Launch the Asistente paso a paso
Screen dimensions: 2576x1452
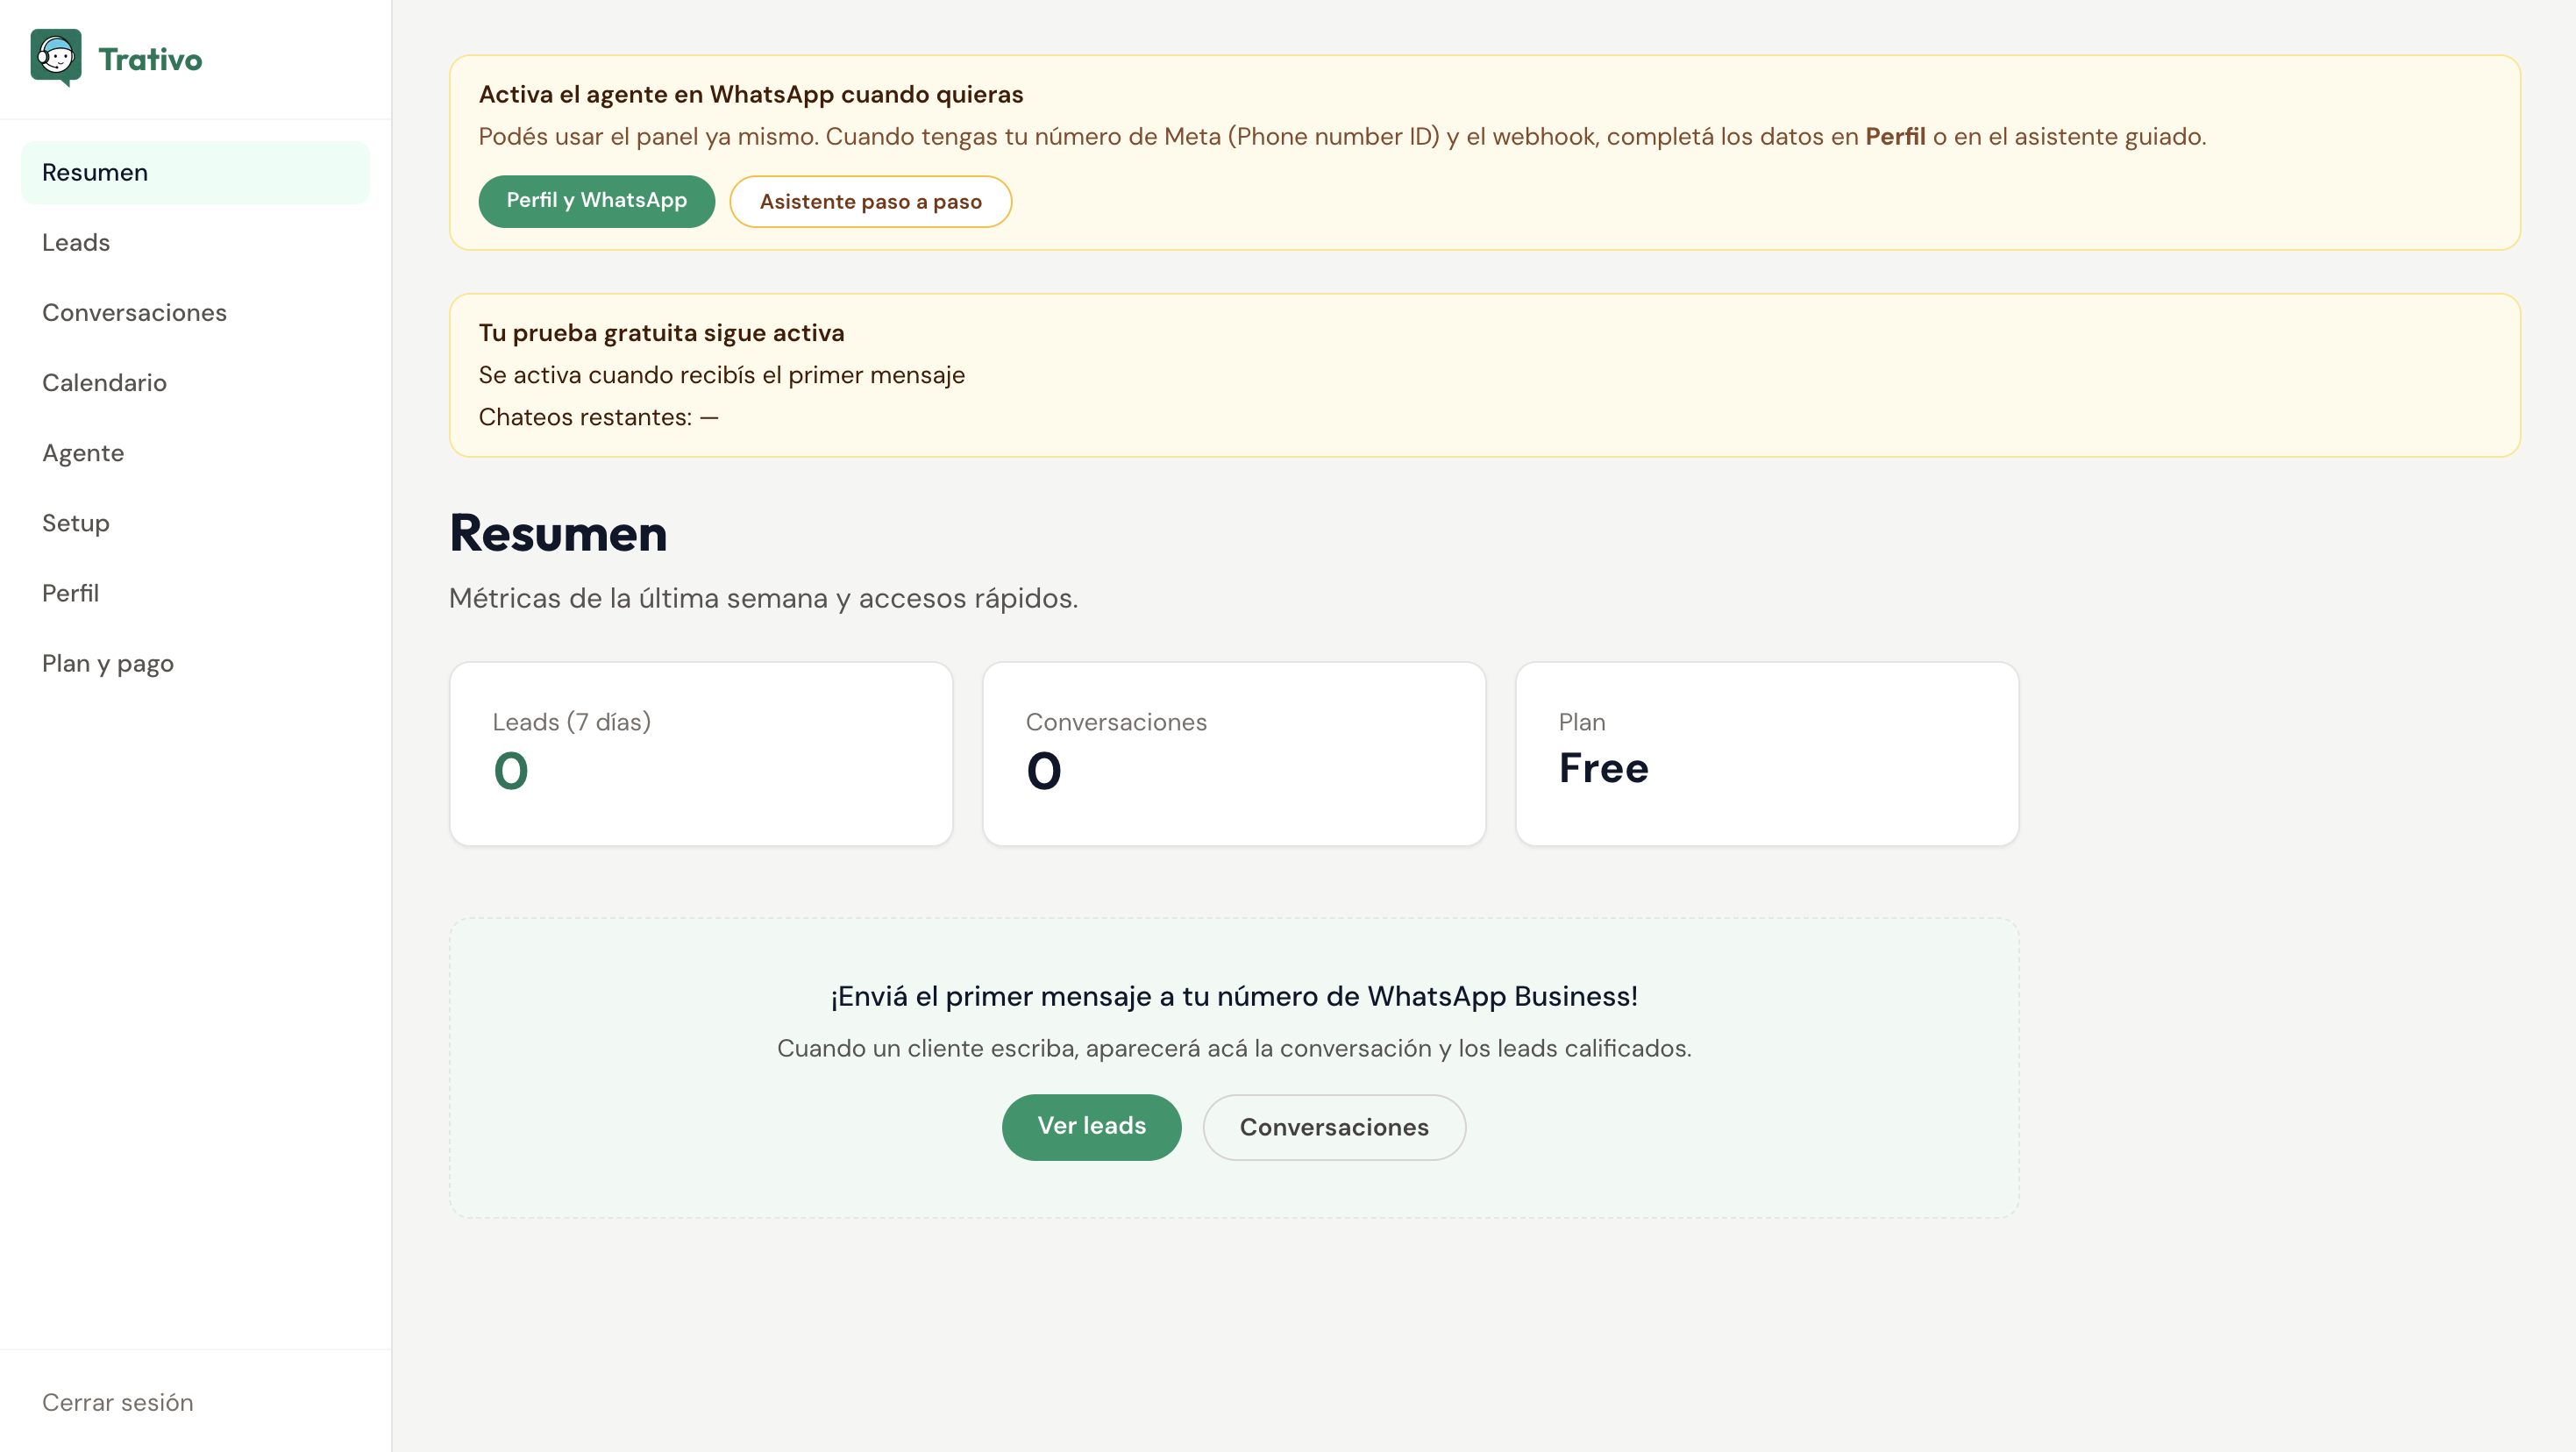tap(870, 201)
